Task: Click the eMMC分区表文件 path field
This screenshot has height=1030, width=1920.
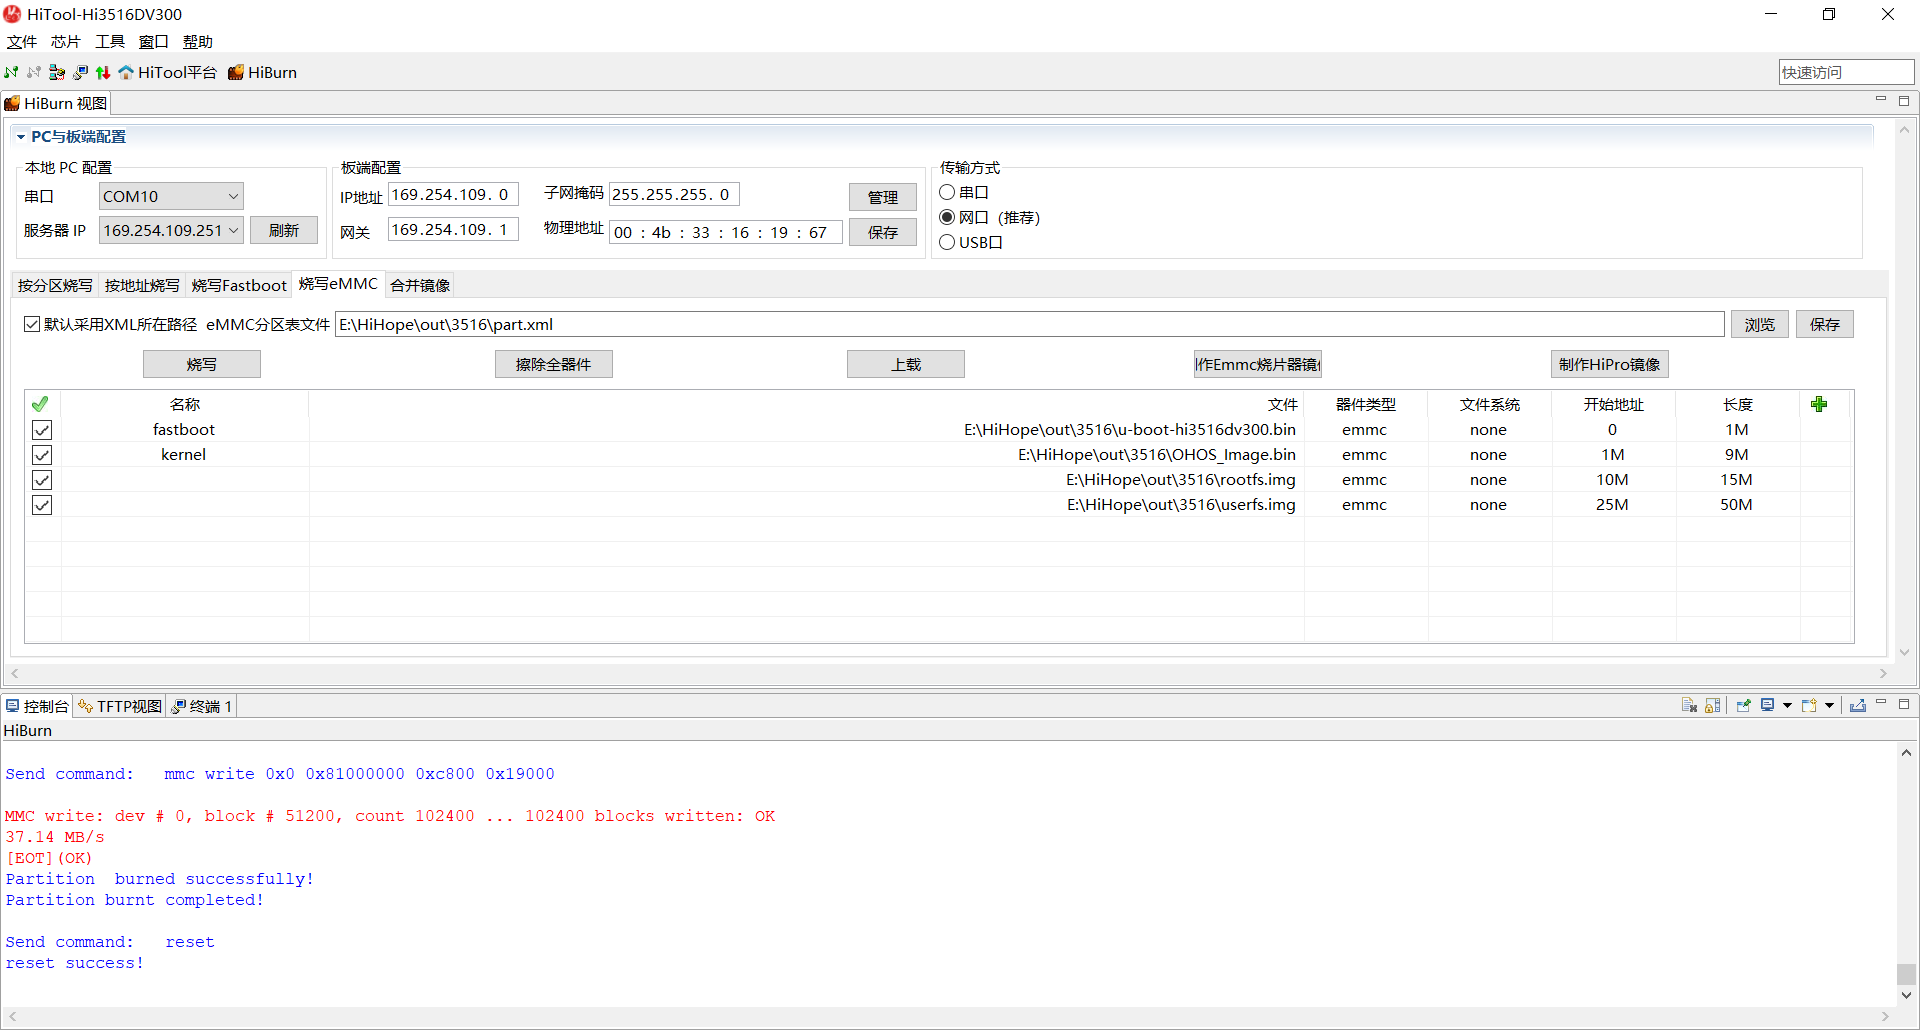Action: 1030,324
